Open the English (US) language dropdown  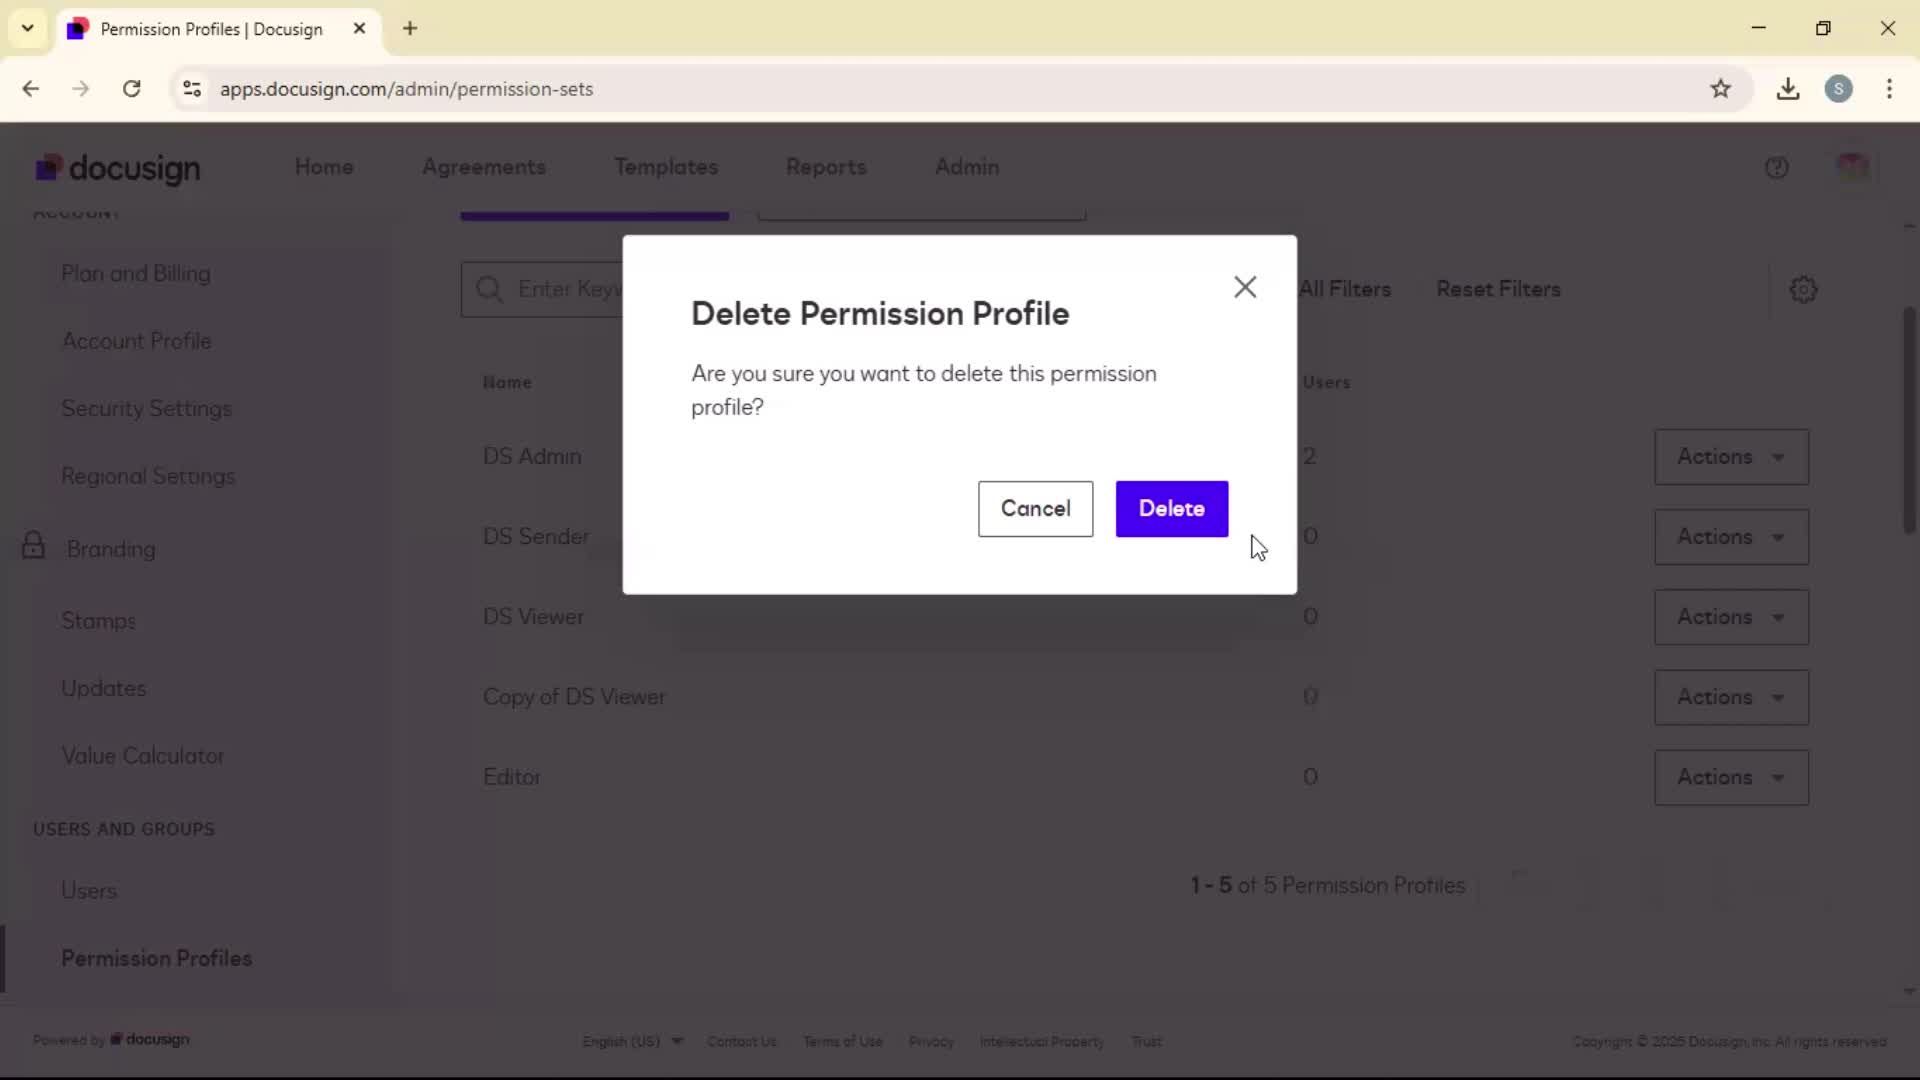point(632,1041)
